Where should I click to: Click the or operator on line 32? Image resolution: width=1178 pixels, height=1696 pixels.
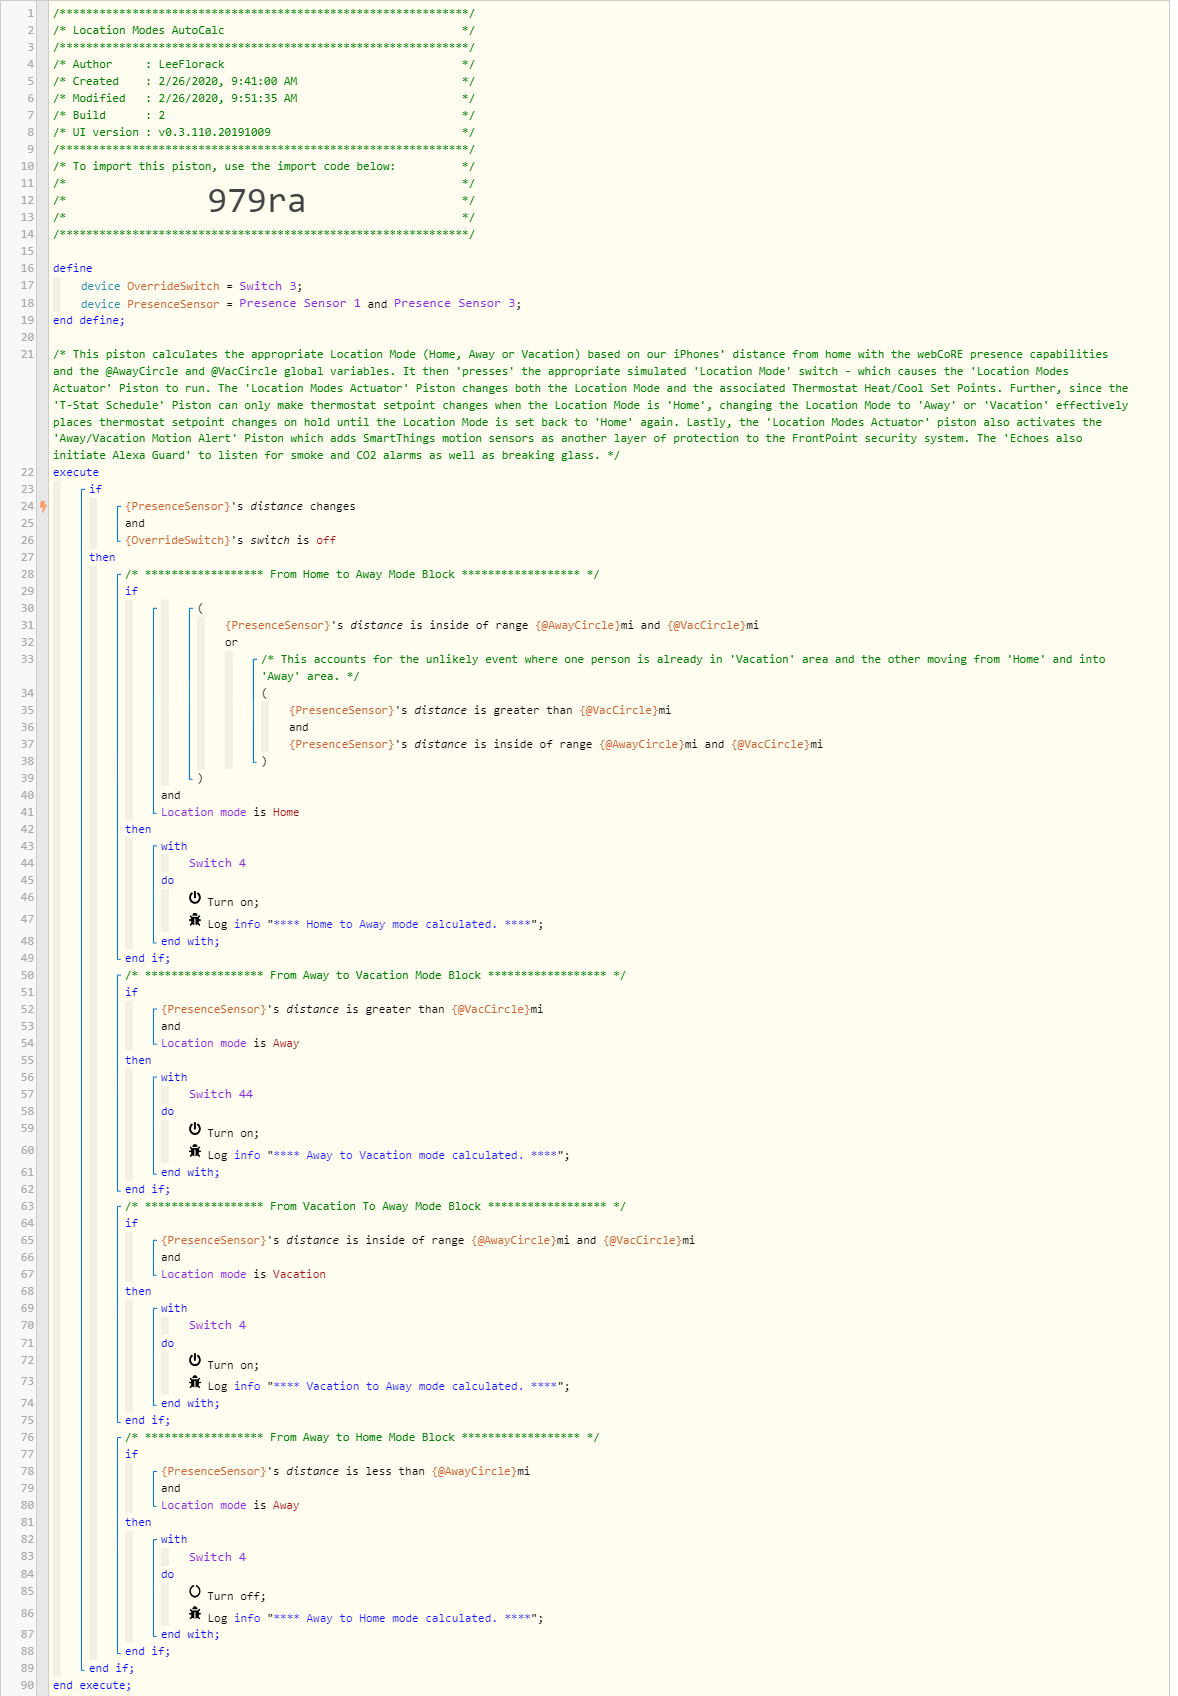231,642
